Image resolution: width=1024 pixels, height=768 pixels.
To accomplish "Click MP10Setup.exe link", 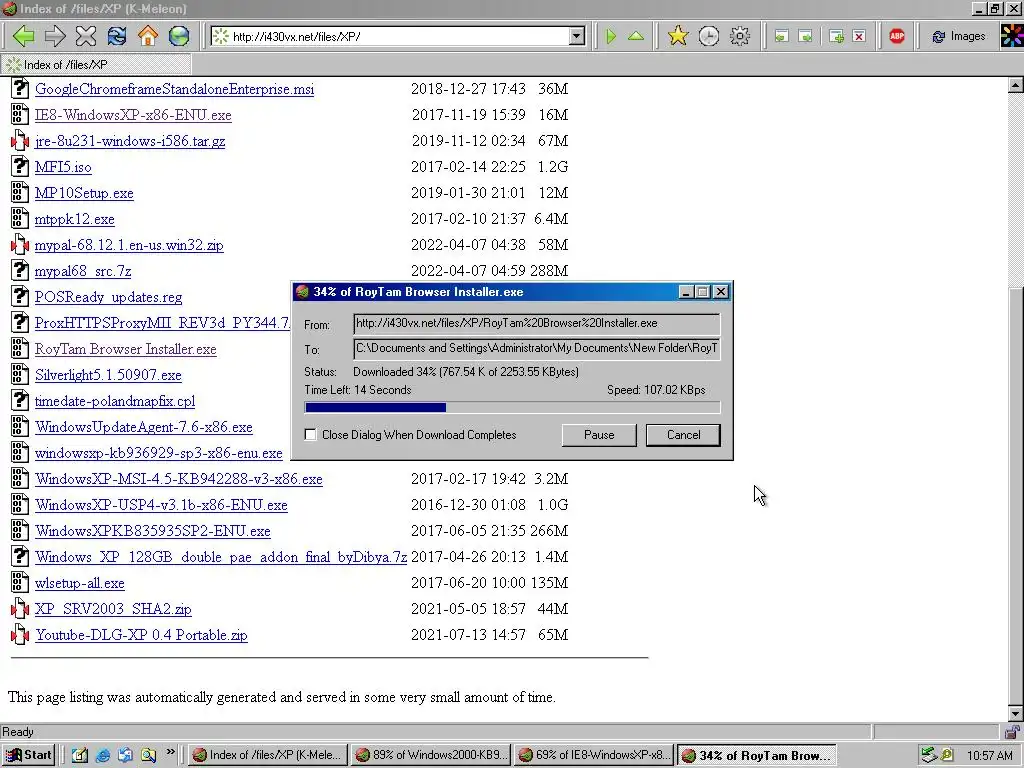I will [x=84, y=193].
